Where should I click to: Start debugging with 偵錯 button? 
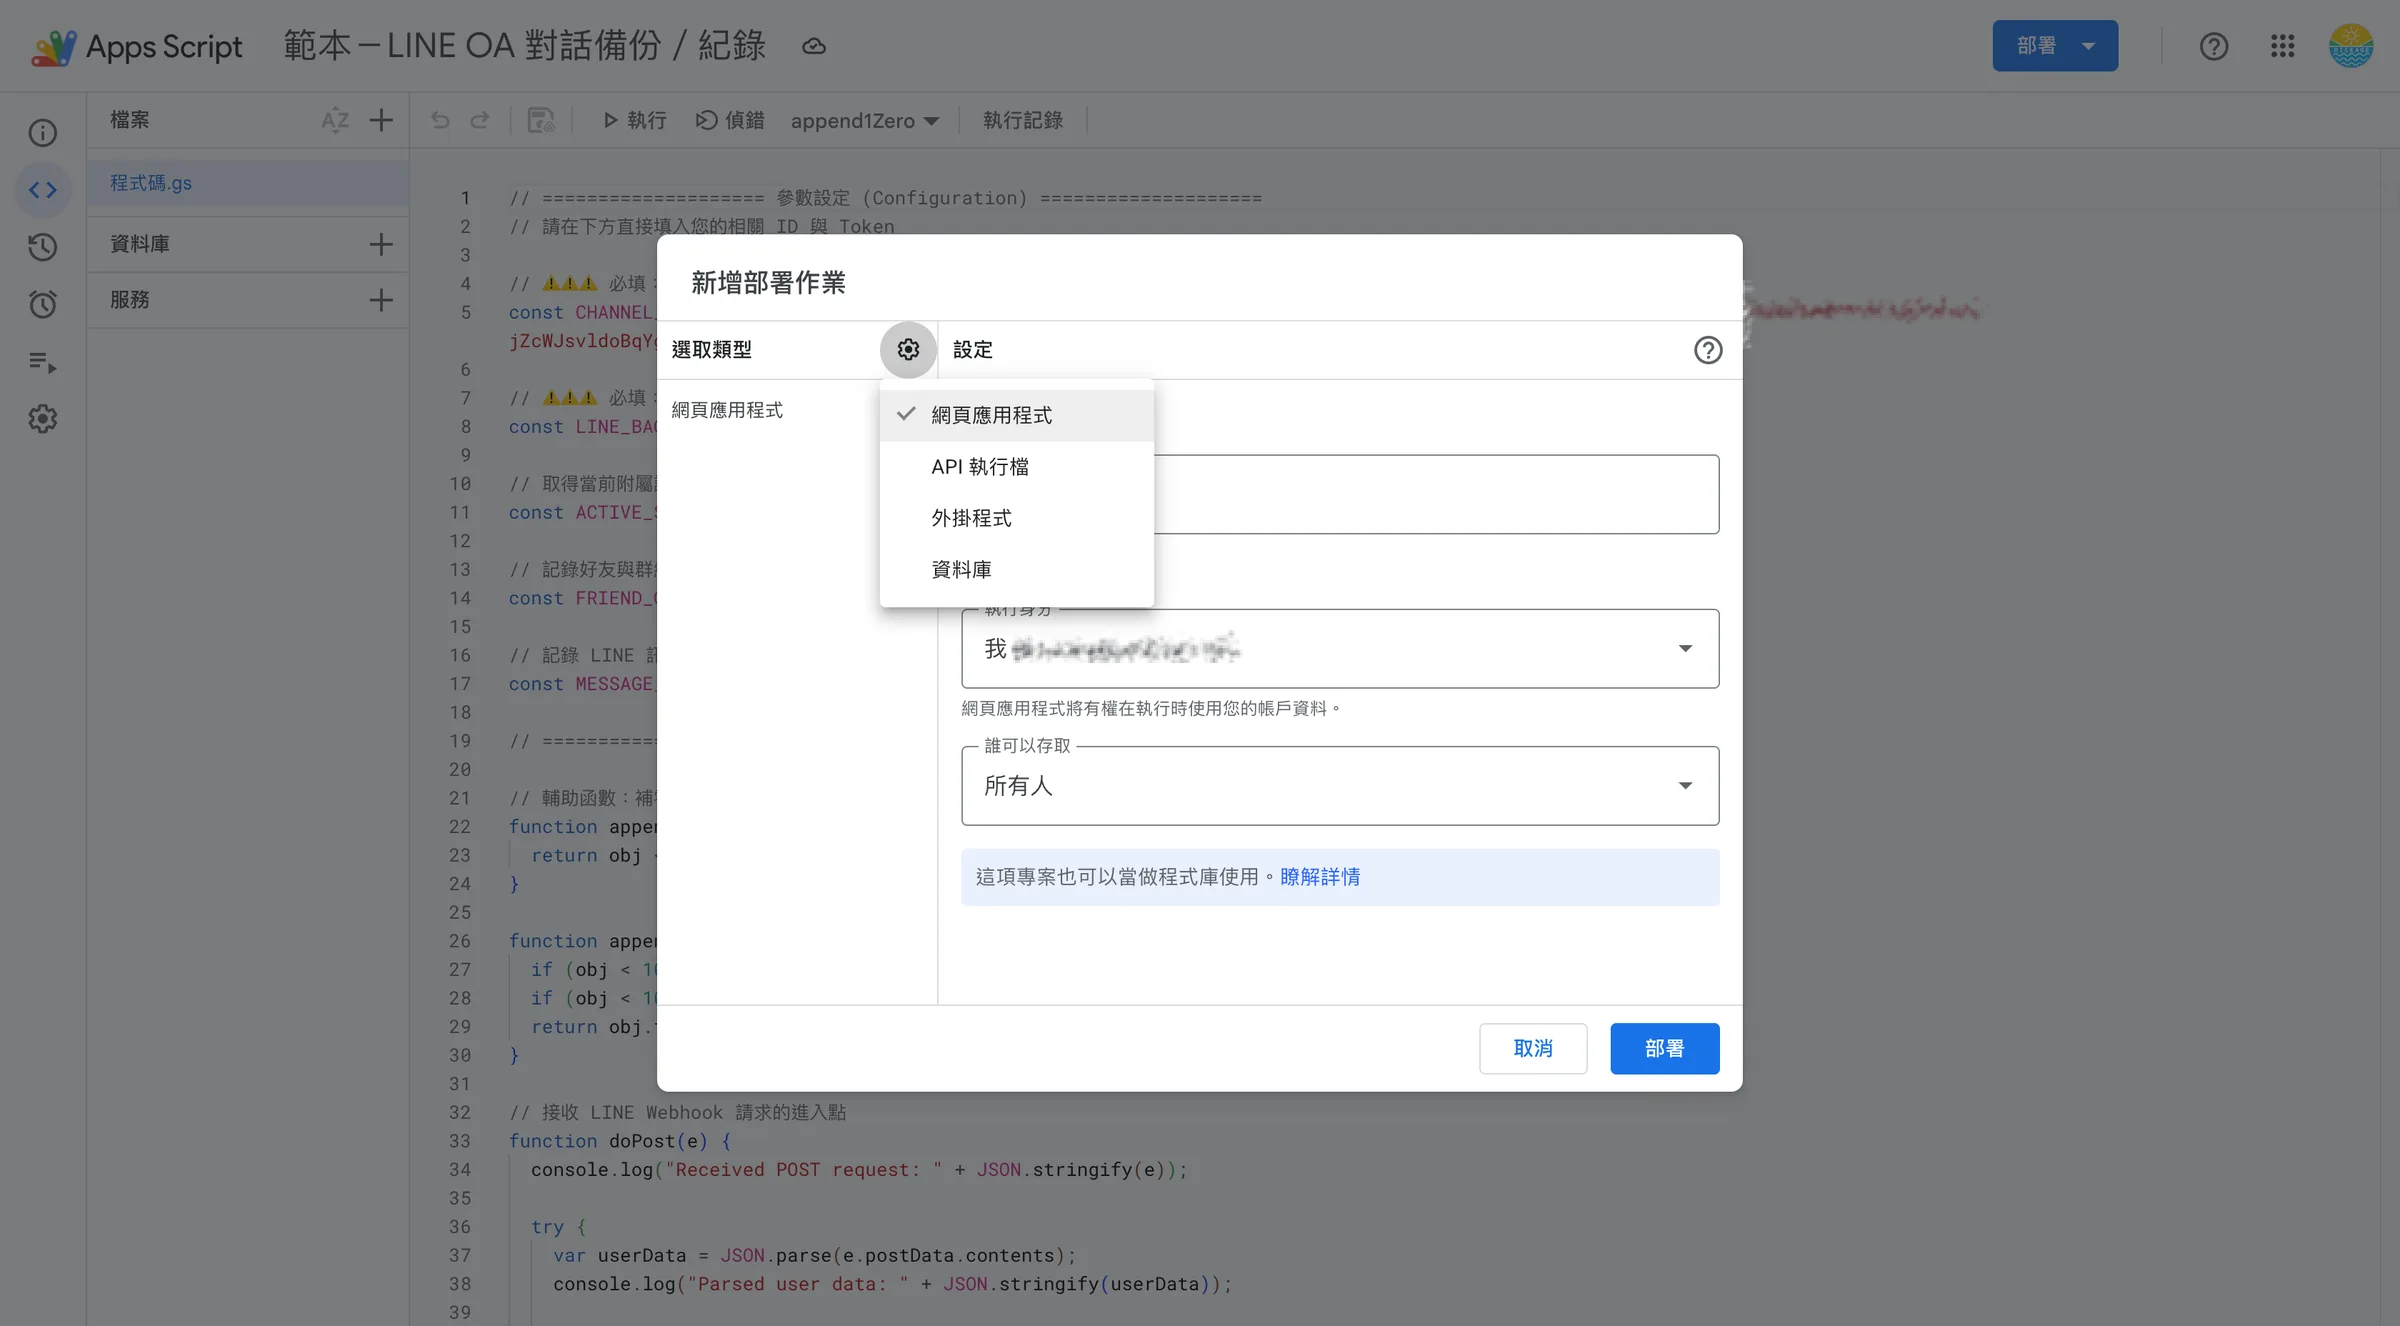731,121
